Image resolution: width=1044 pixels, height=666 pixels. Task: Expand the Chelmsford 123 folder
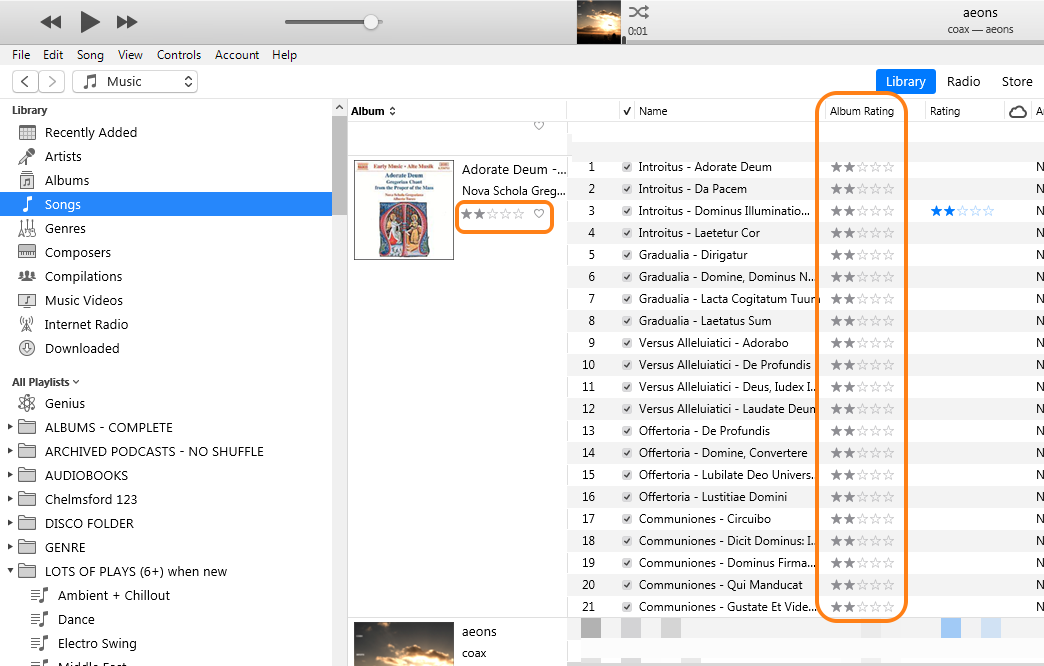[x=10, y=499]
